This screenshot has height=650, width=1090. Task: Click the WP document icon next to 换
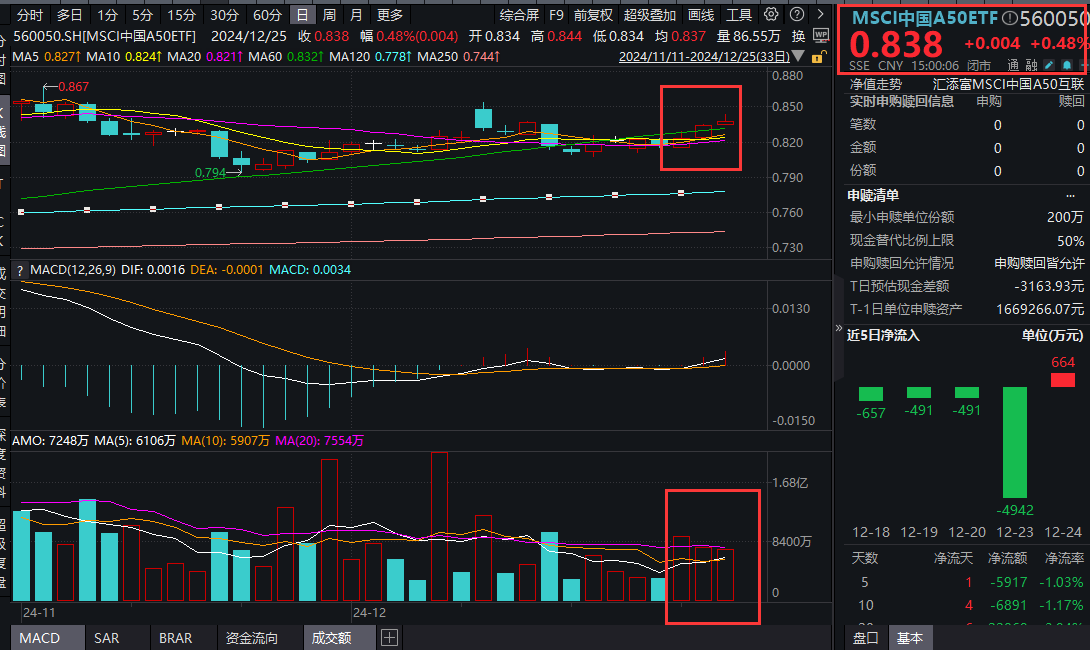point(820,34)
